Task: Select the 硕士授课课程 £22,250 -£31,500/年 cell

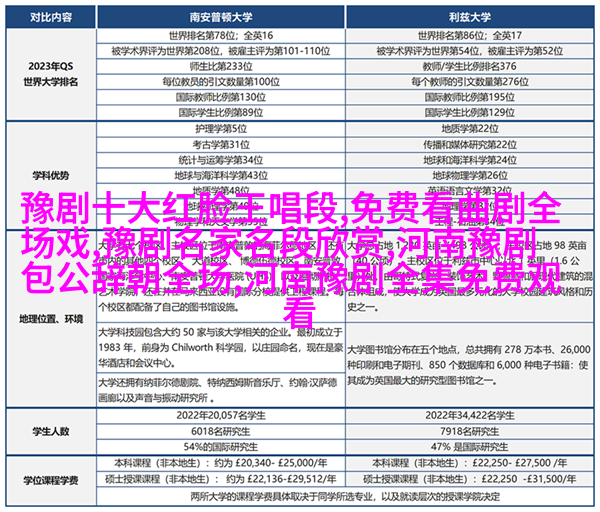Action: click(470, 479)
